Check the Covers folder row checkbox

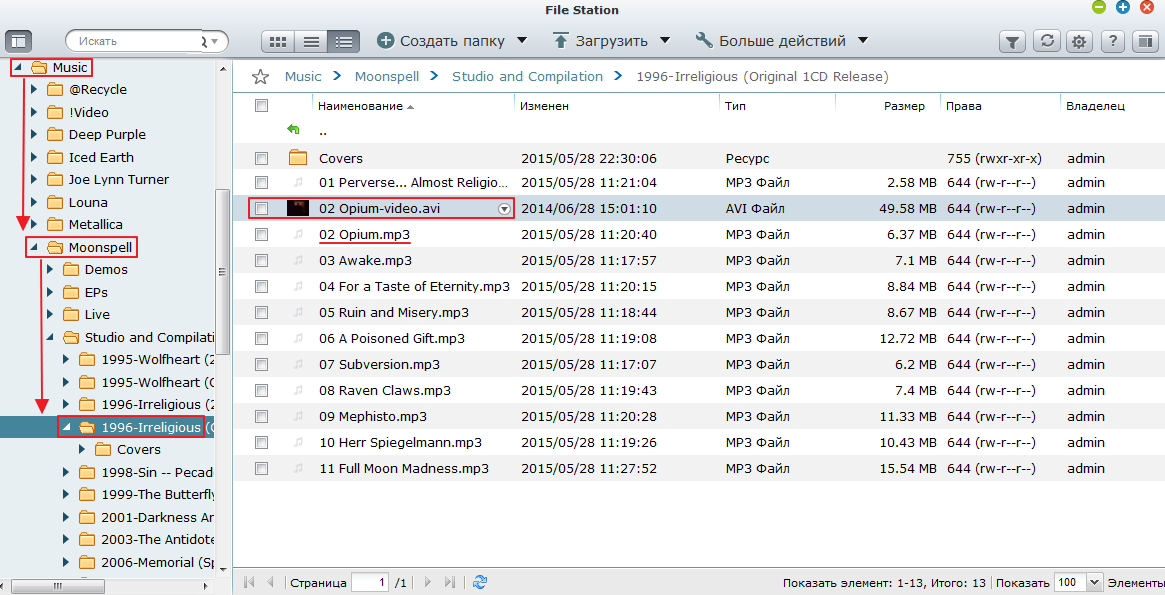262,158
